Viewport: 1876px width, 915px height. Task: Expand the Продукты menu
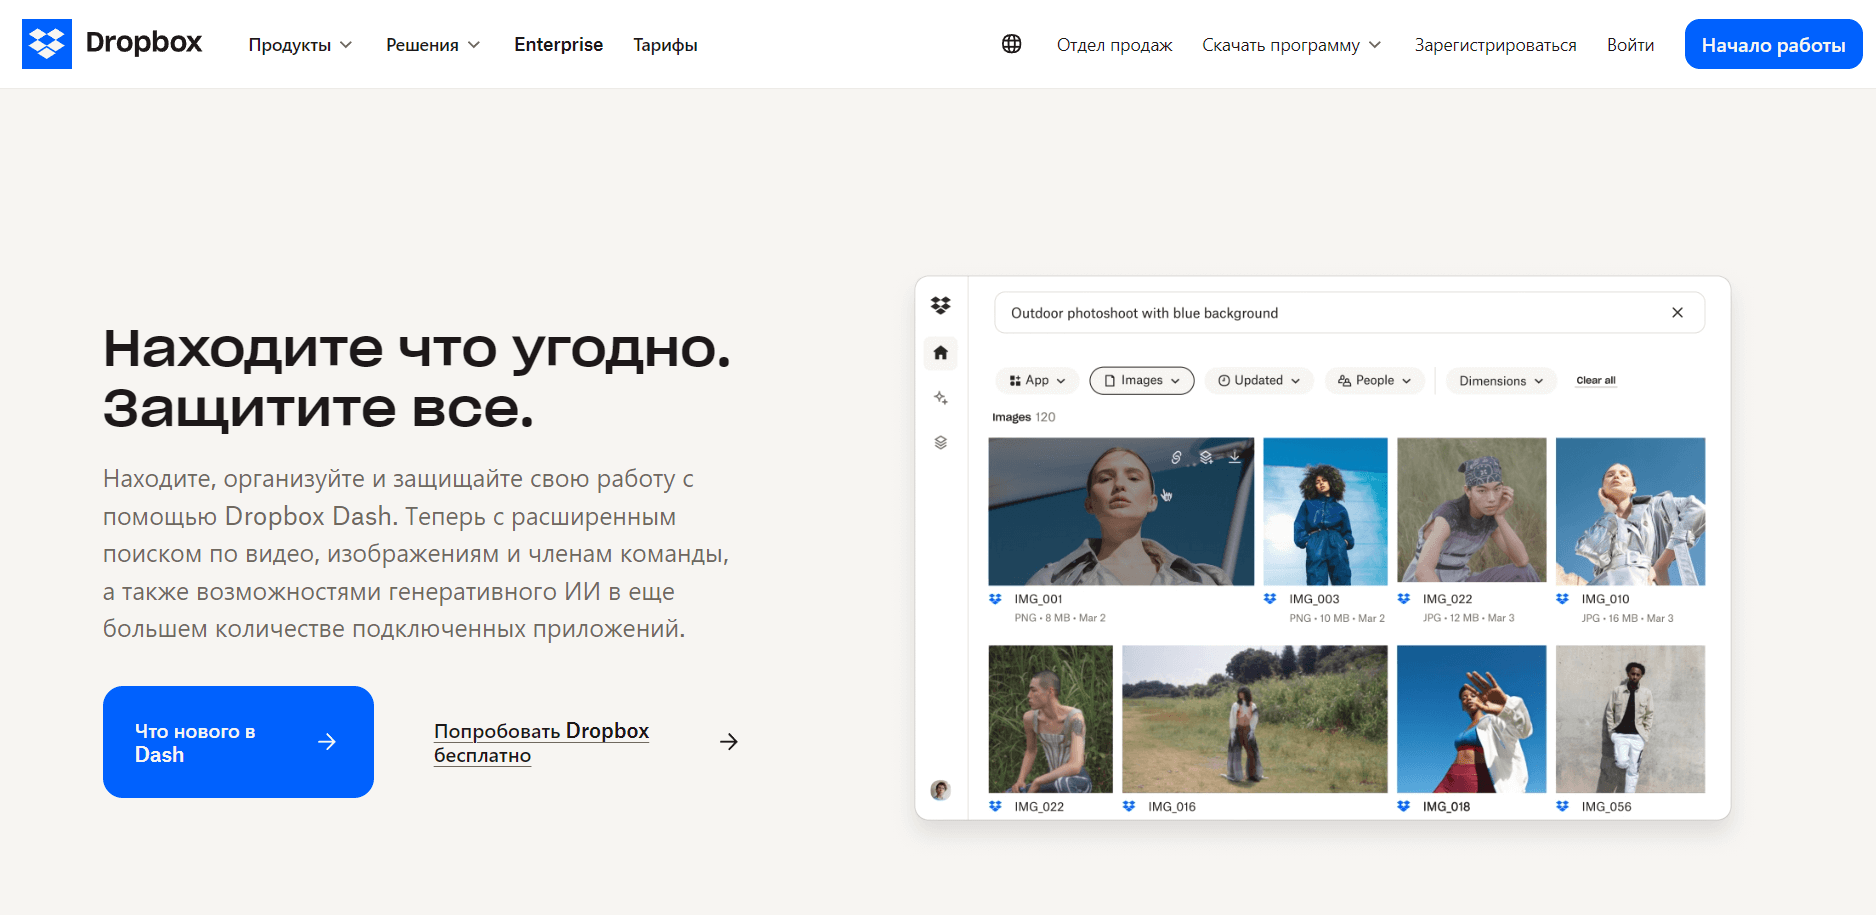pyautogui.click(x=300, y=45)
